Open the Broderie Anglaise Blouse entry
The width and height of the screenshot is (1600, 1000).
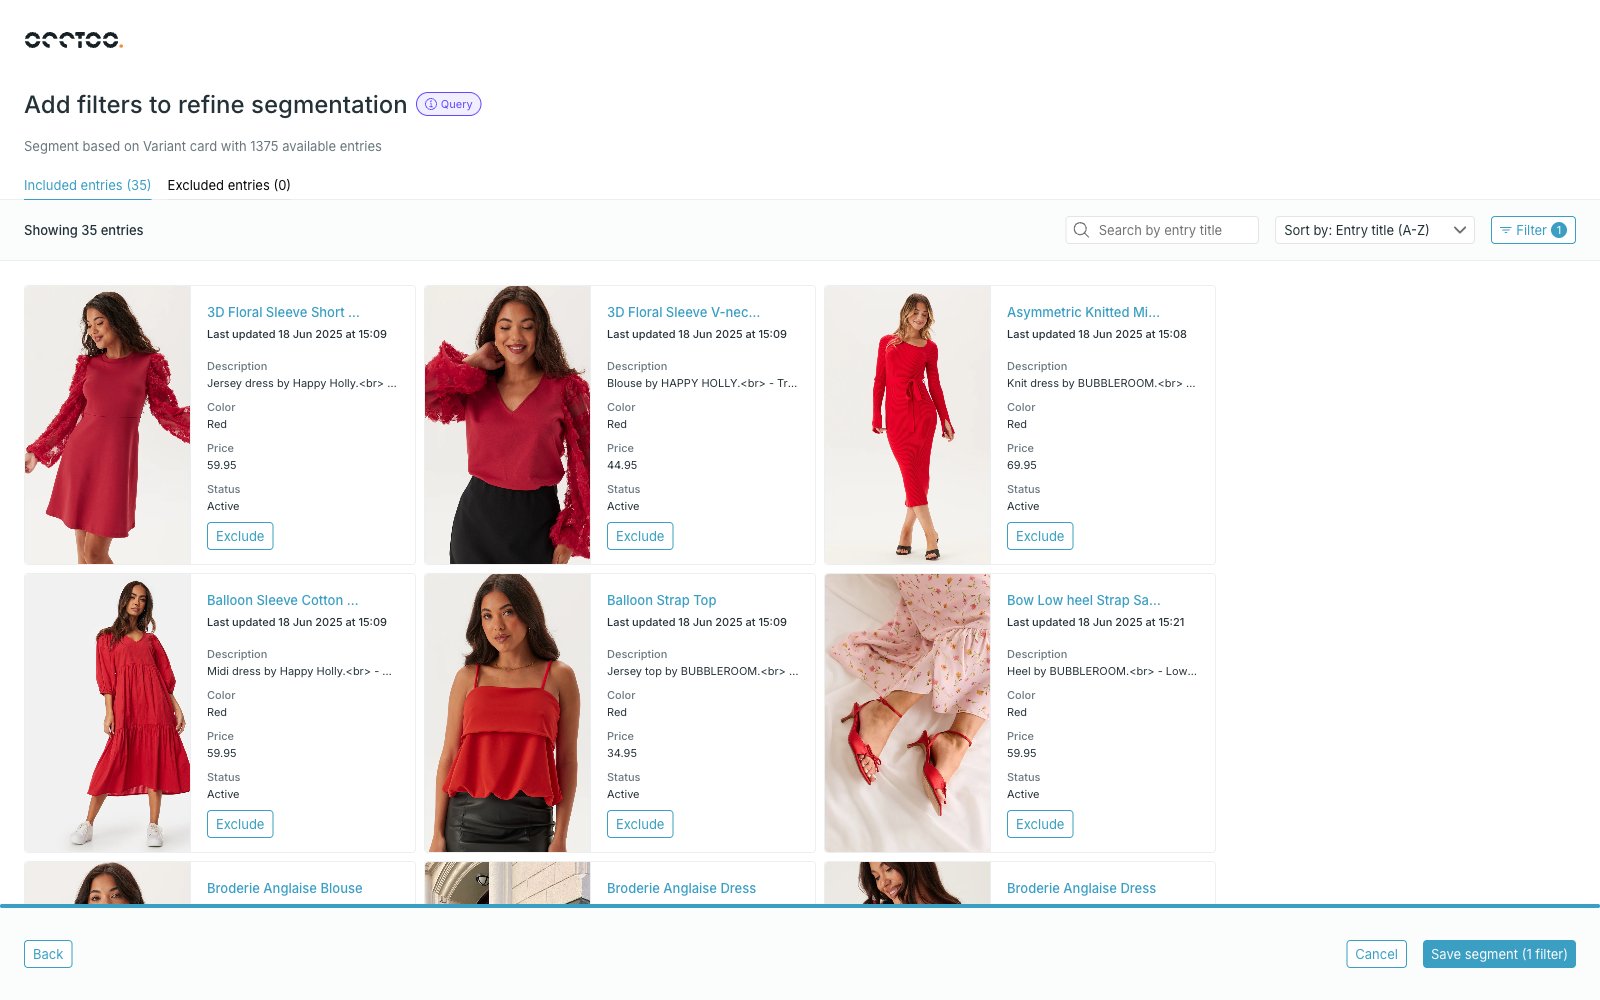click(x=284, y=888)
